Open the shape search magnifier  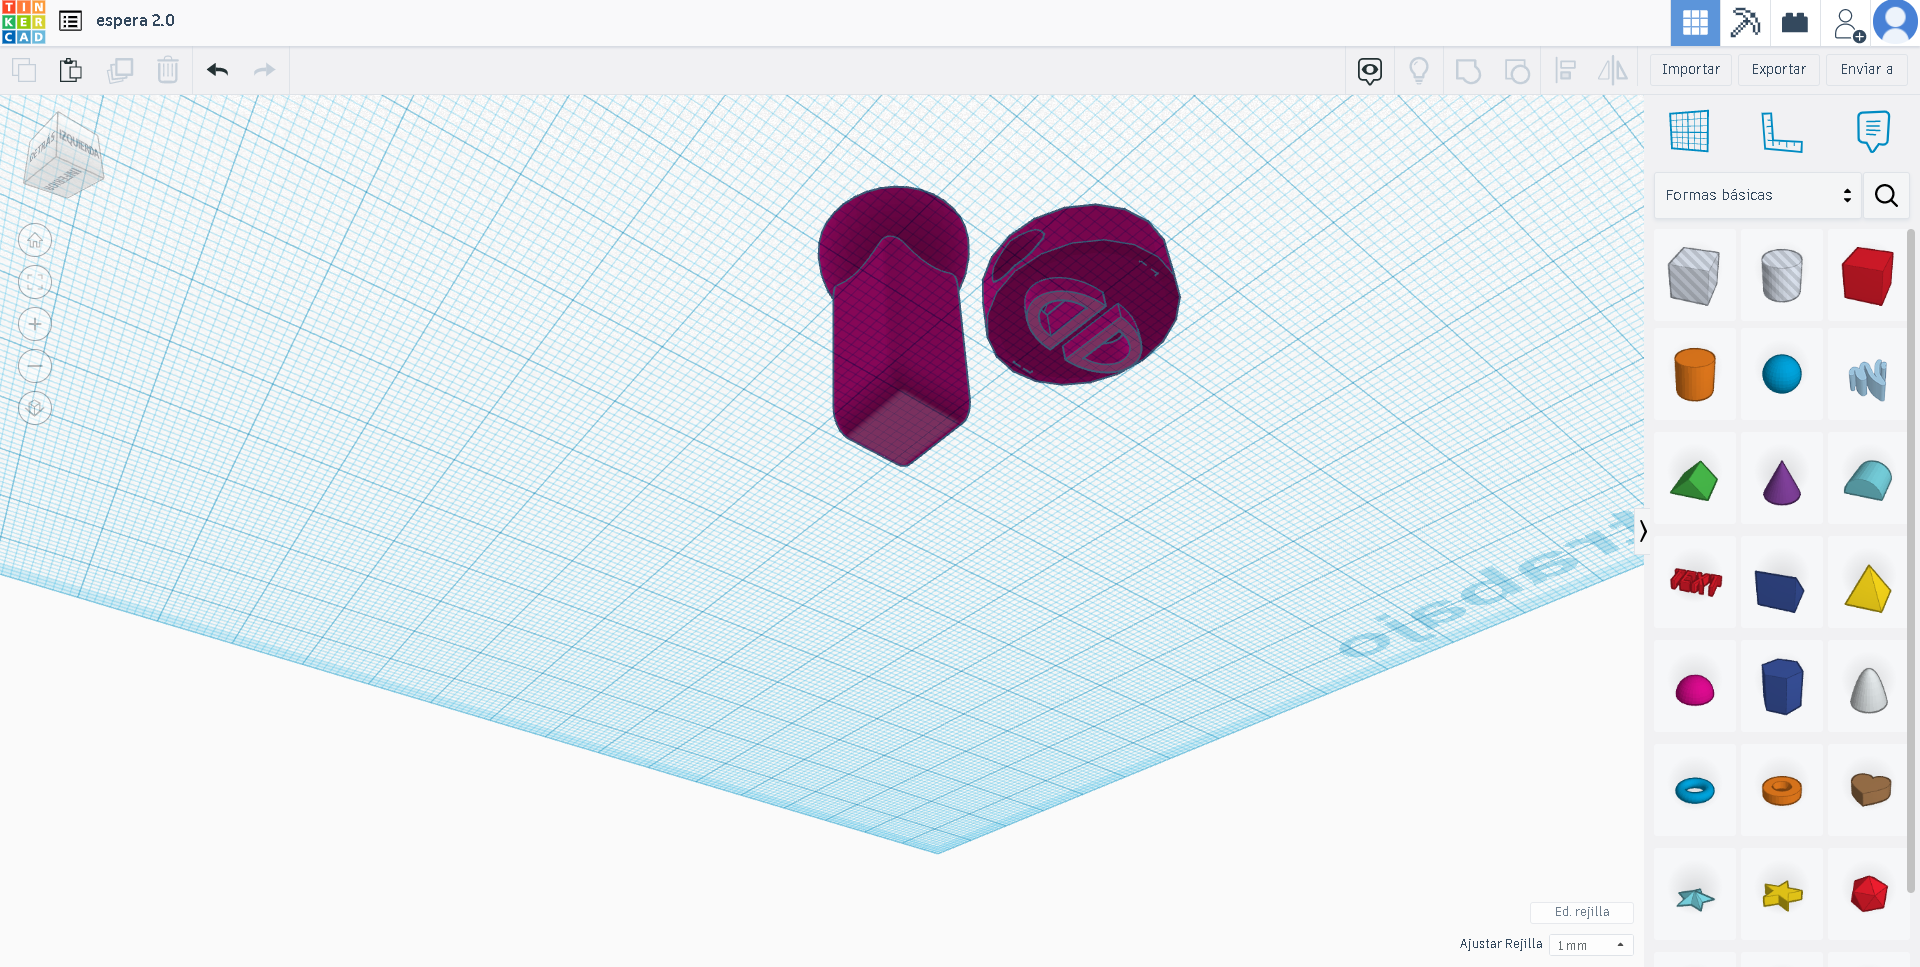point(1886,196)
